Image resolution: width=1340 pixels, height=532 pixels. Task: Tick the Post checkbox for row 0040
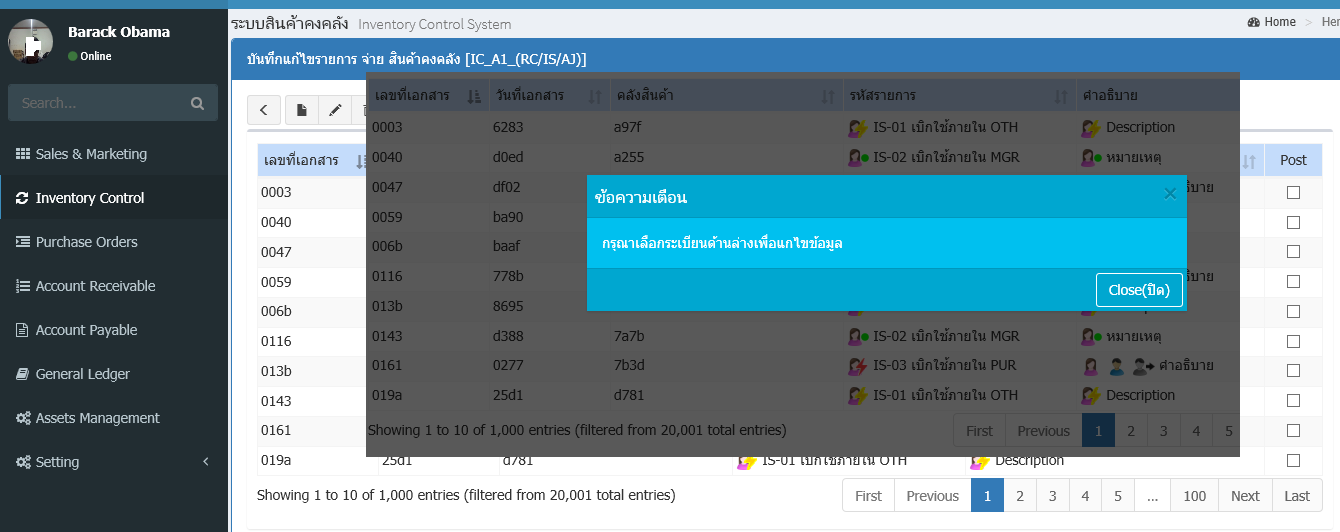[1293, 222]
